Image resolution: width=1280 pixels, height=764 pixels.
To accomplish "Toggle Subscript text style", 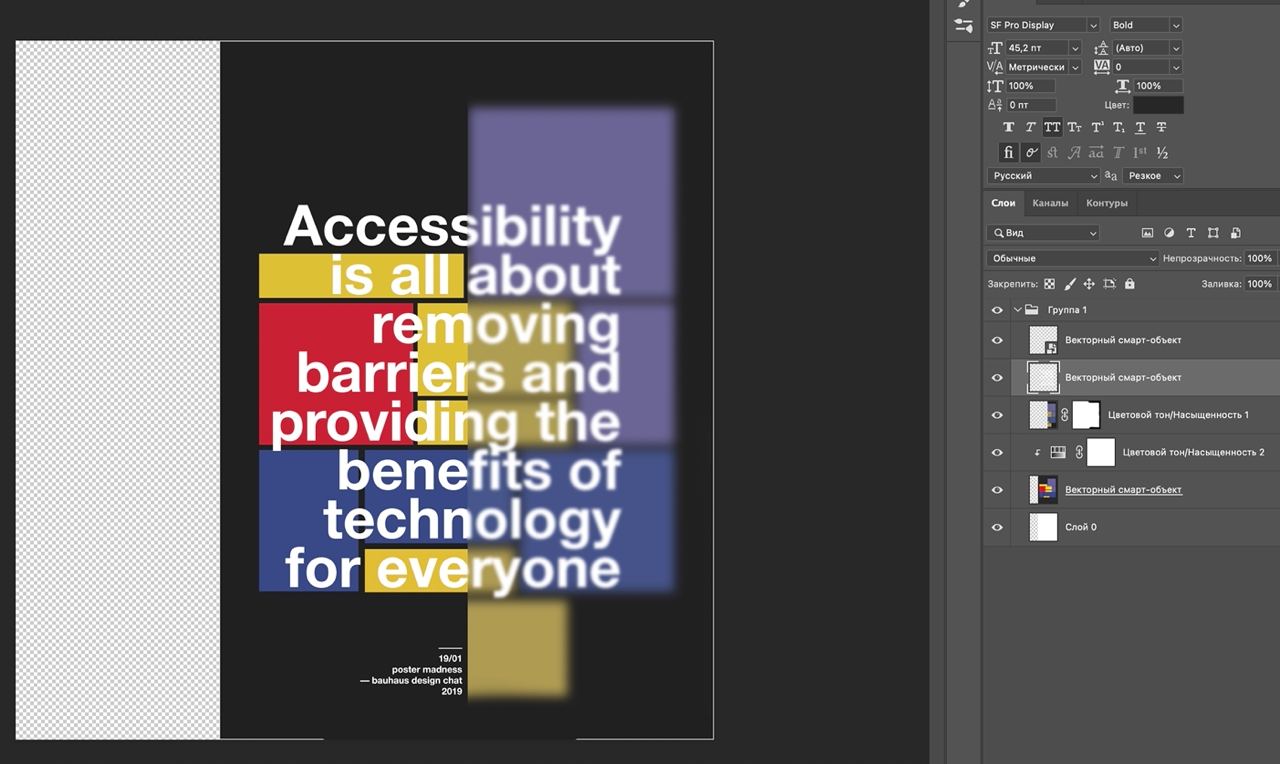I will pyautogui.click(x=1118, y=127).
